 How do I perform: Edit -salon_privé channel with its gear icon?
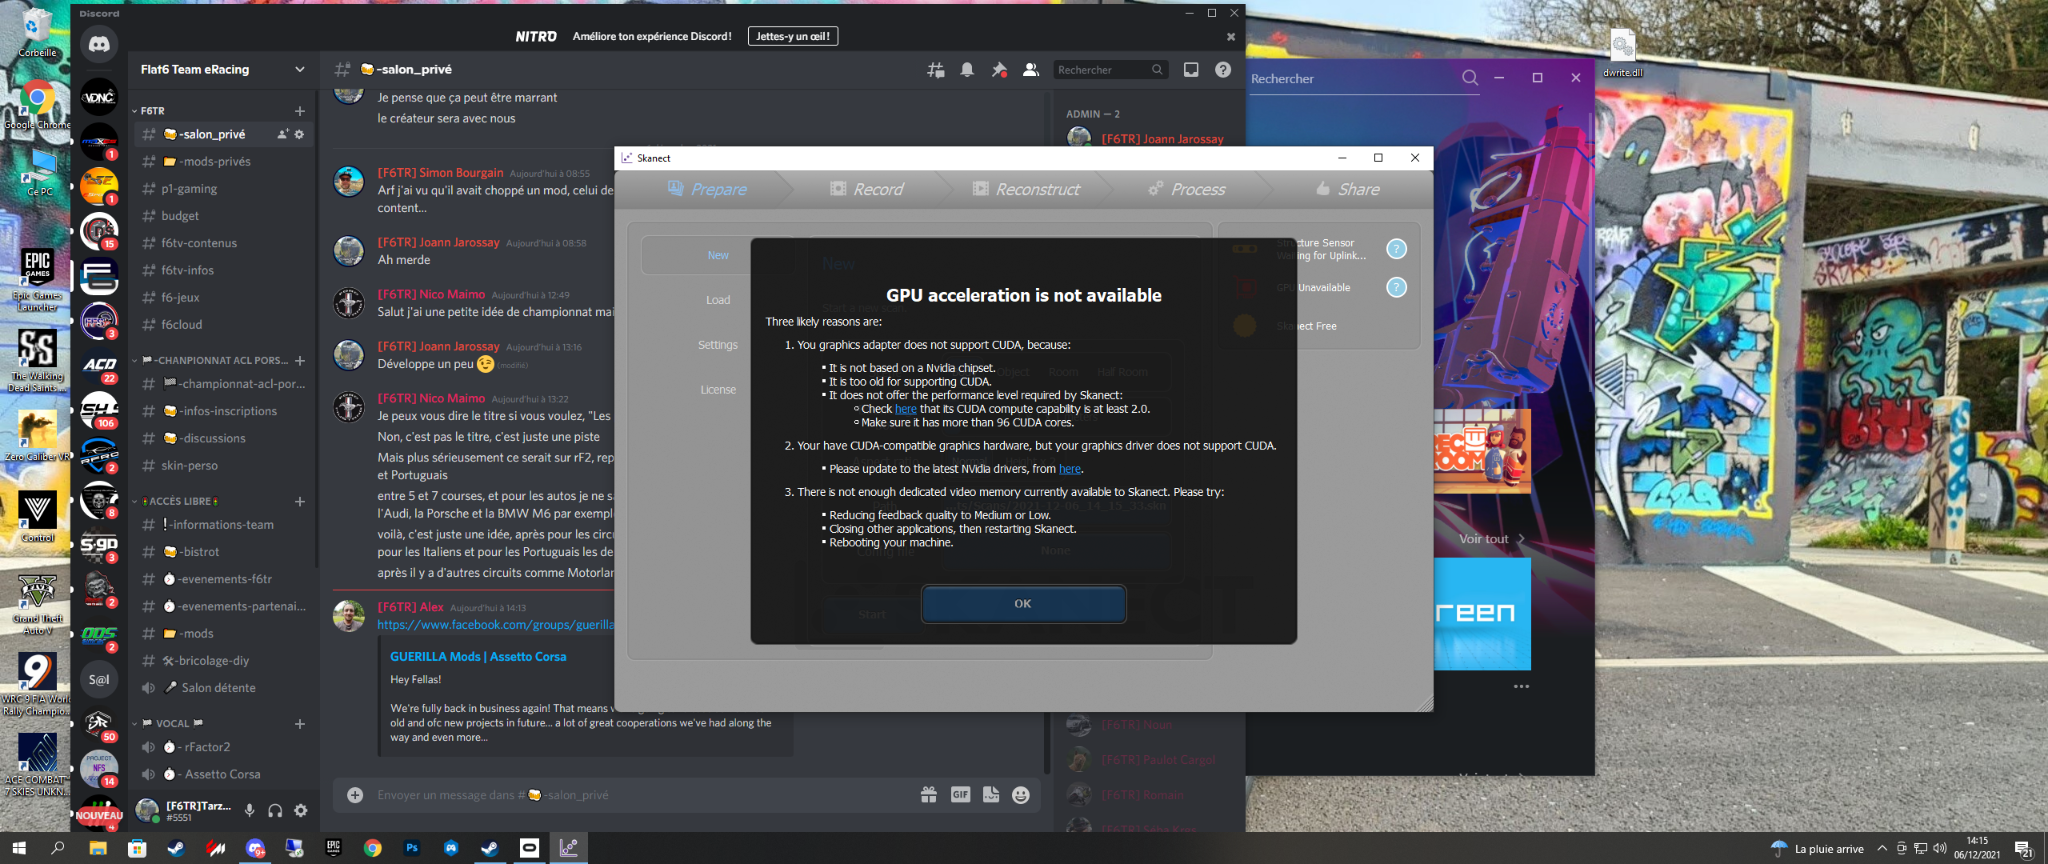click(299, 134)
